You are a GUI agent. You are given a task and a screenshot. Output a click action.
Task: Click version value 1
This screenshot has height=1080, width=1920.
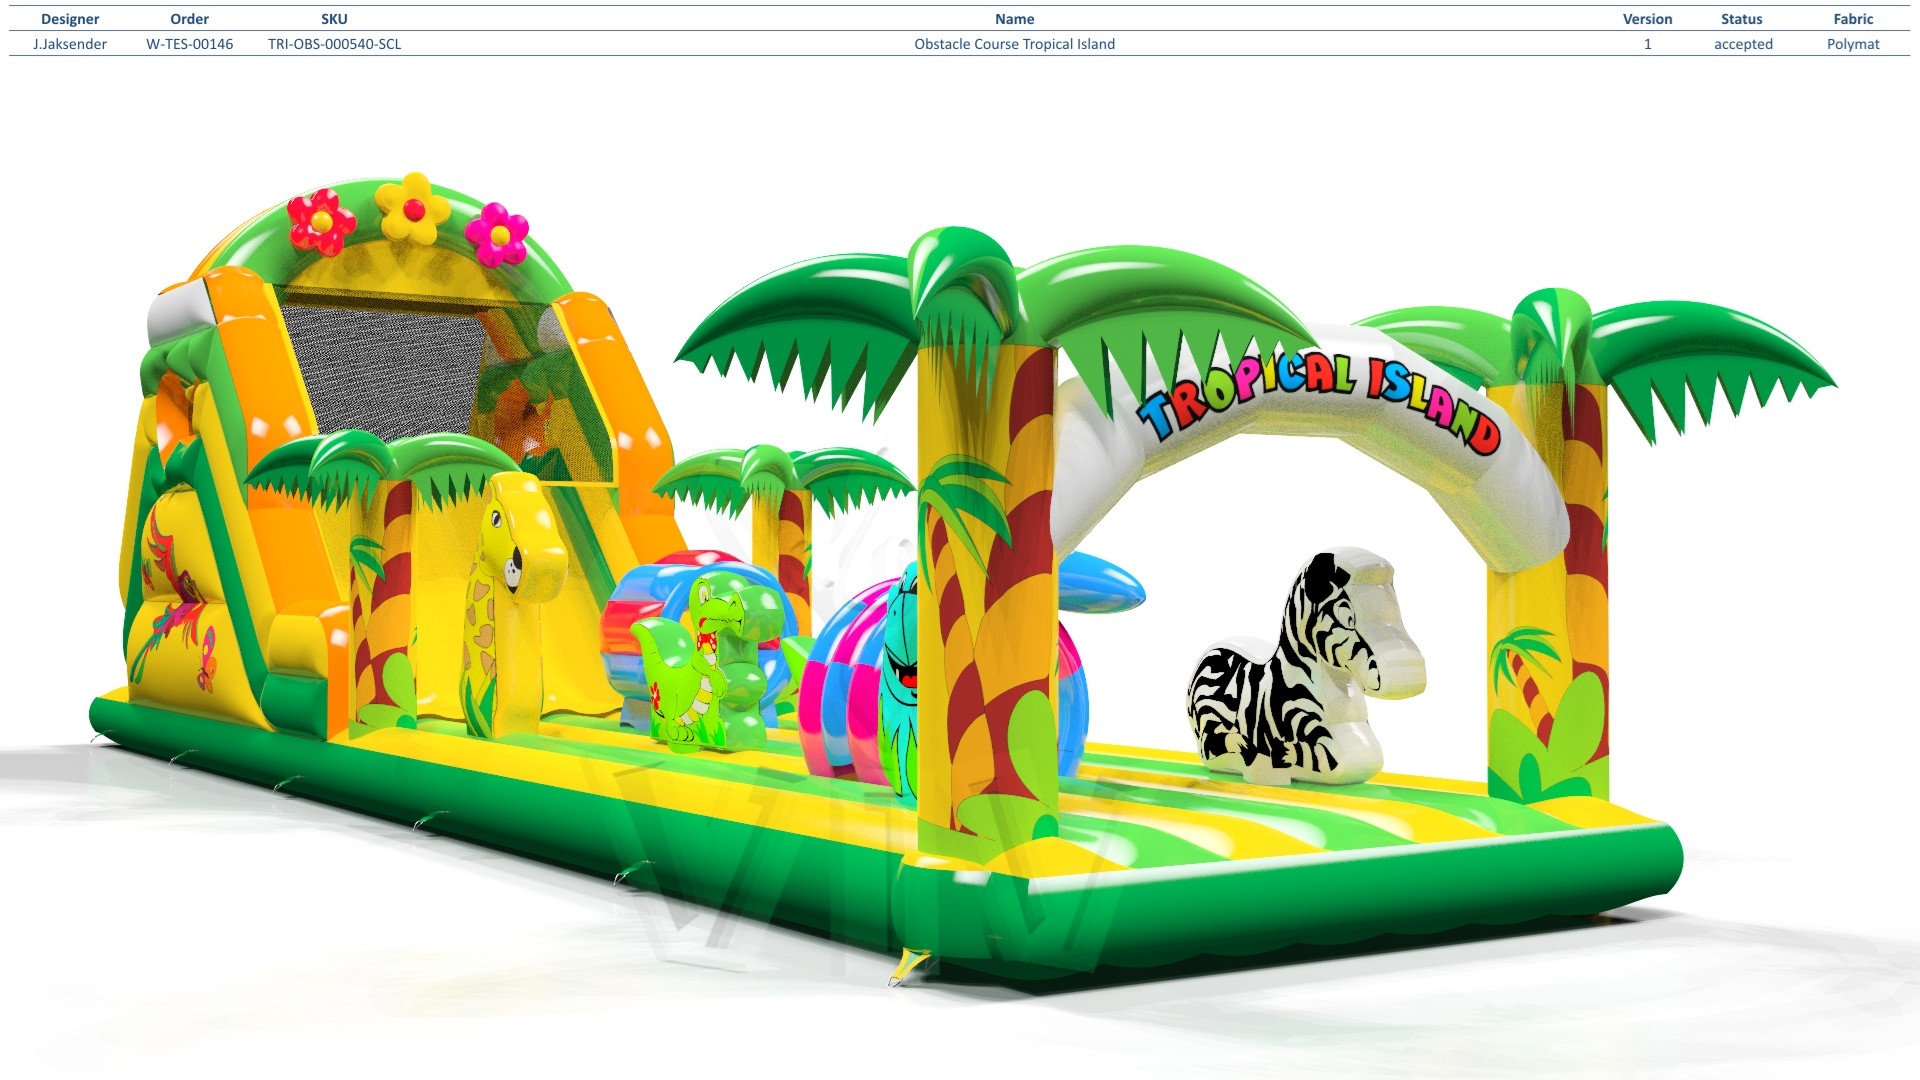point(1647,44)
